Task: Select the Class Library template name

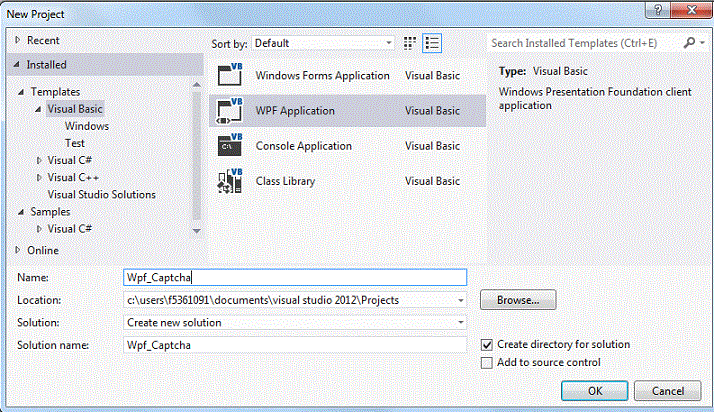Action: coord(285,181)
